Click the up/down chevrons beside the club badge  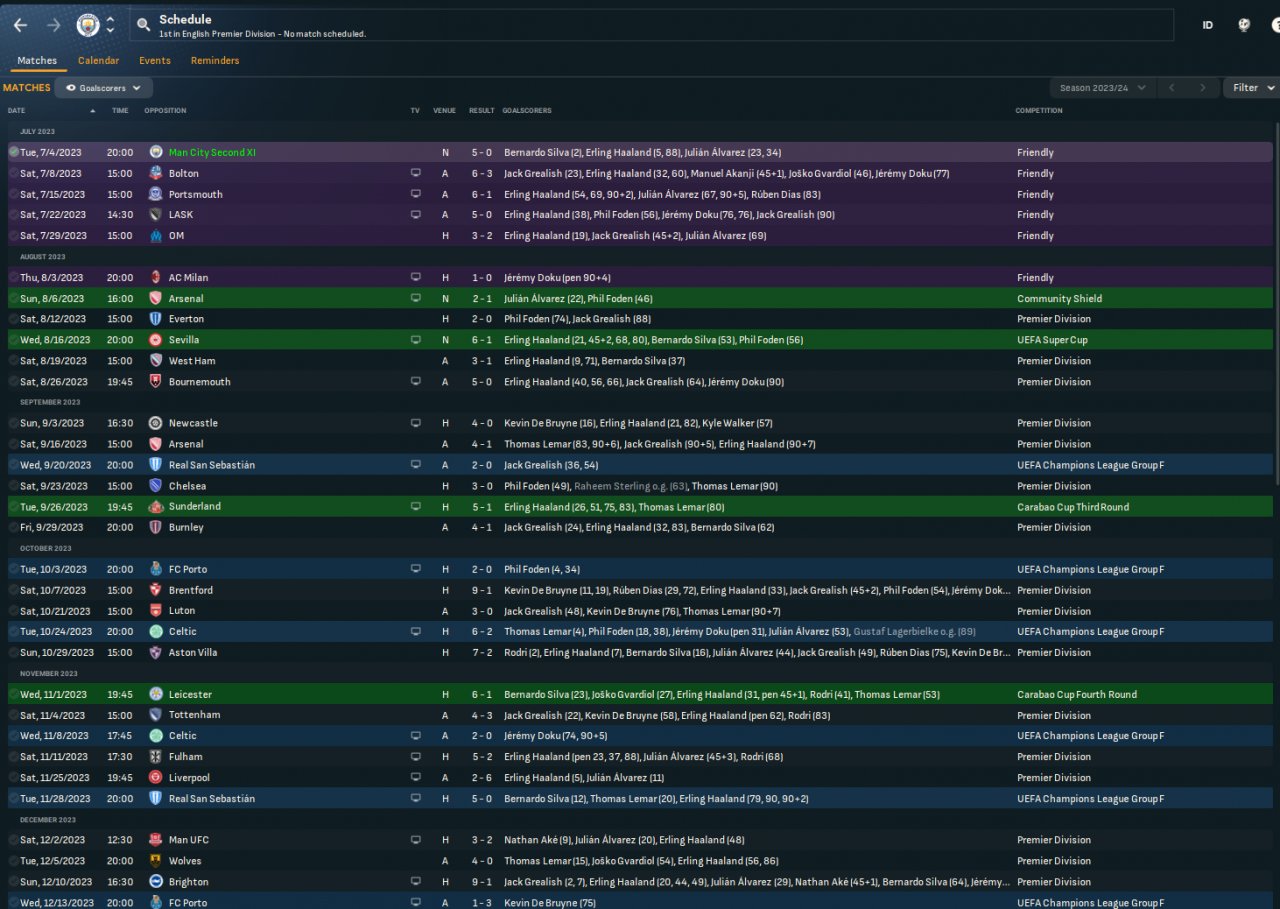pyautogui.click(x=110, y=24)
